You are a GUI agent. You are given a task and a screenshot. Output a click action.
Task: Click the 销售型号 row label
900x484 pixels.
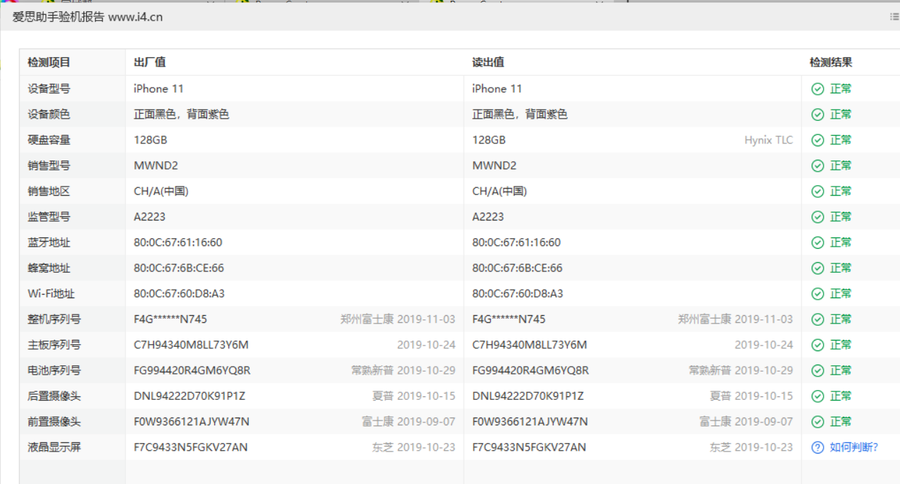click(x=49, y=166)
